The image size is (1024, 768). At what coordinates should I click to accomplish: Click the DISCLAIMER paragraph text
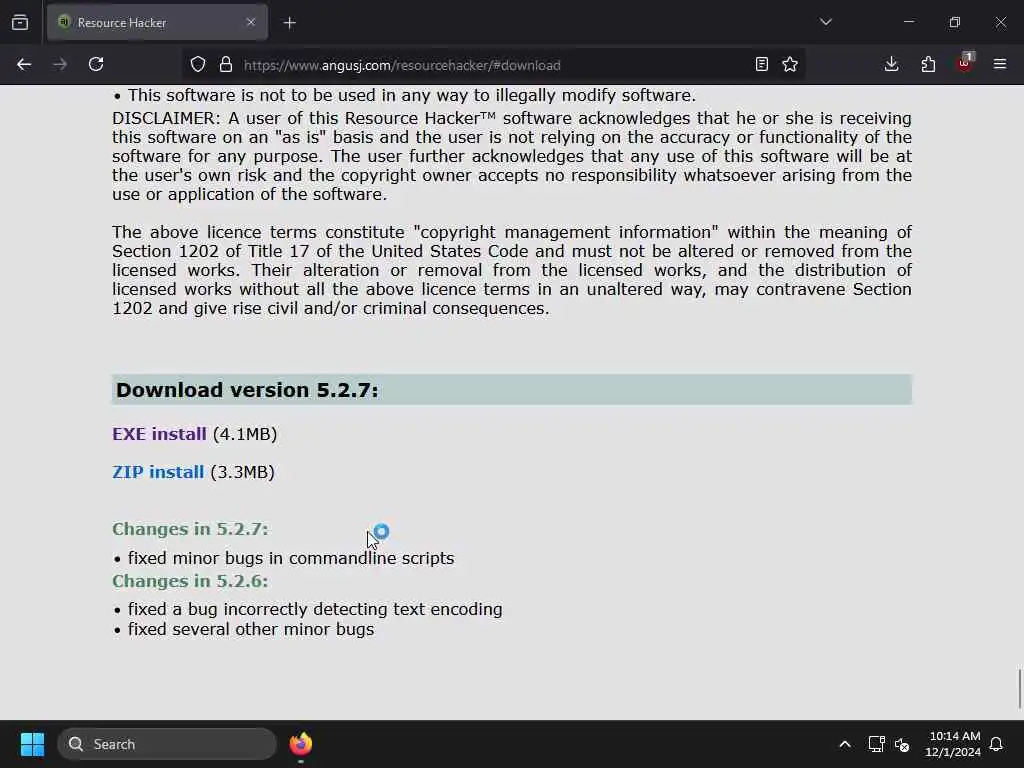pos(511,156)
